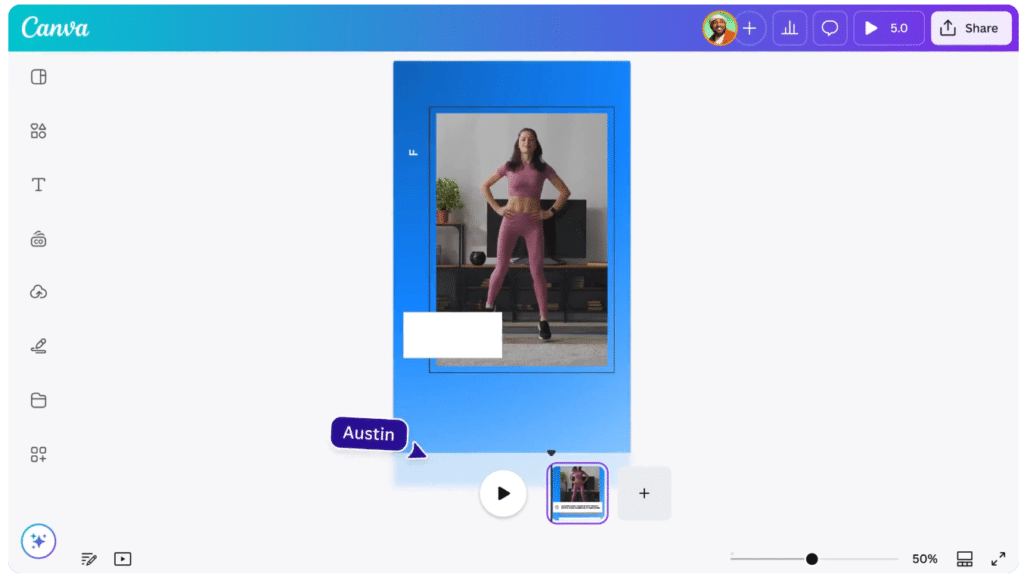View the analytics bar chart icon
Viewport: 1024px width, 580px height.
point(790,28)
